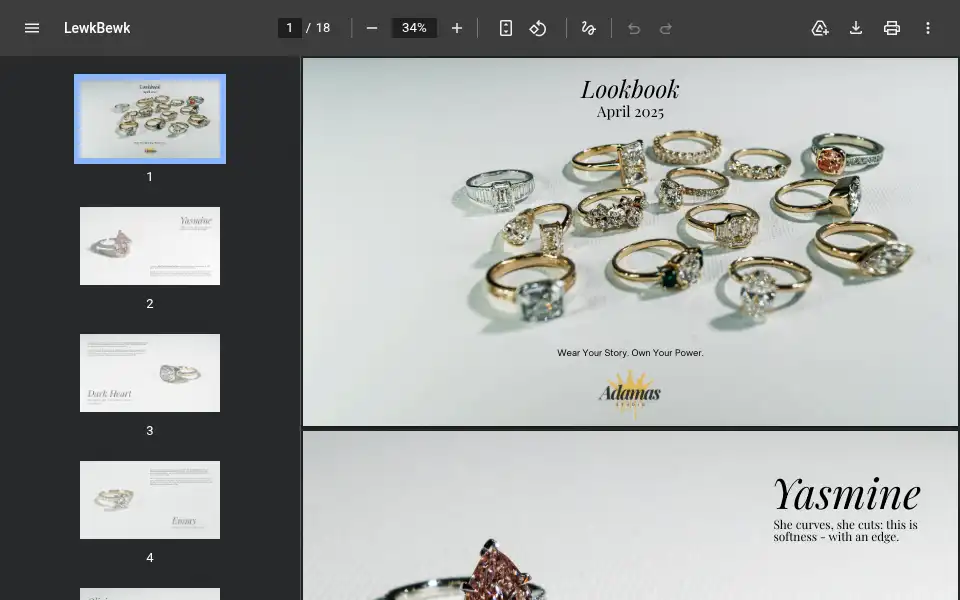Save the PDF to Google Drive
Image resolution: width=960 pixels, height=600 pixels.
820,28
